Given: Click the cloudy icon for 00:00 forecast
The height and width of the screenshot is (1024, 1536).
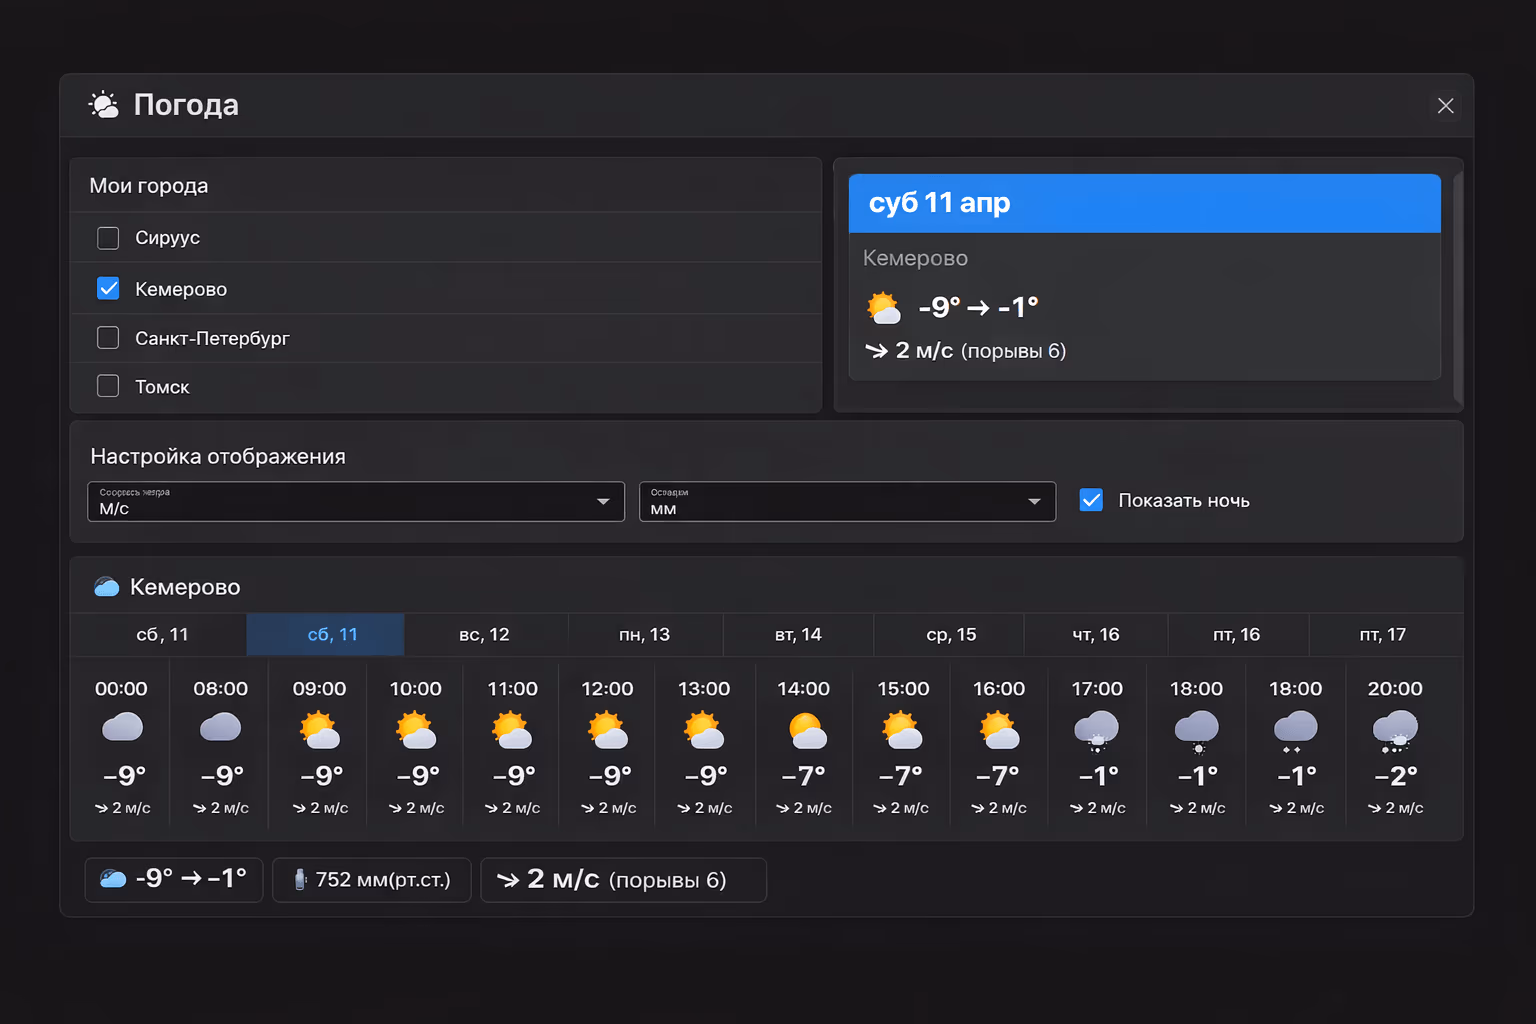Looking at the screenshot, I should [x=122, y=727].
